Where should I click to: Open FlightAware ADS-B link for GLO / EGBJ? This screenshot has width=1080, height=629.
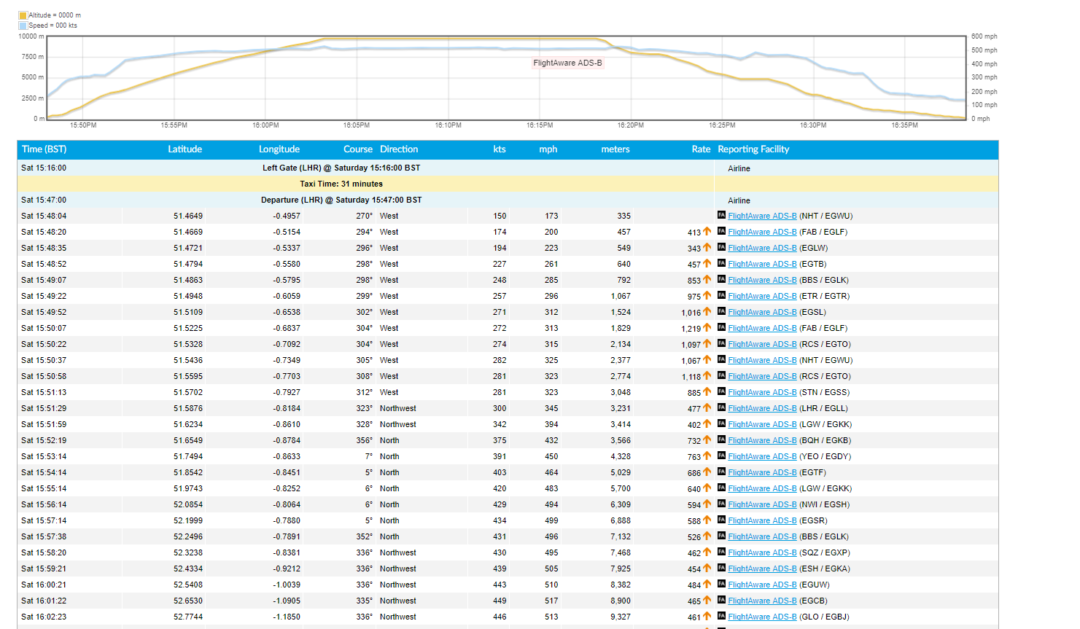pos(762,616)
